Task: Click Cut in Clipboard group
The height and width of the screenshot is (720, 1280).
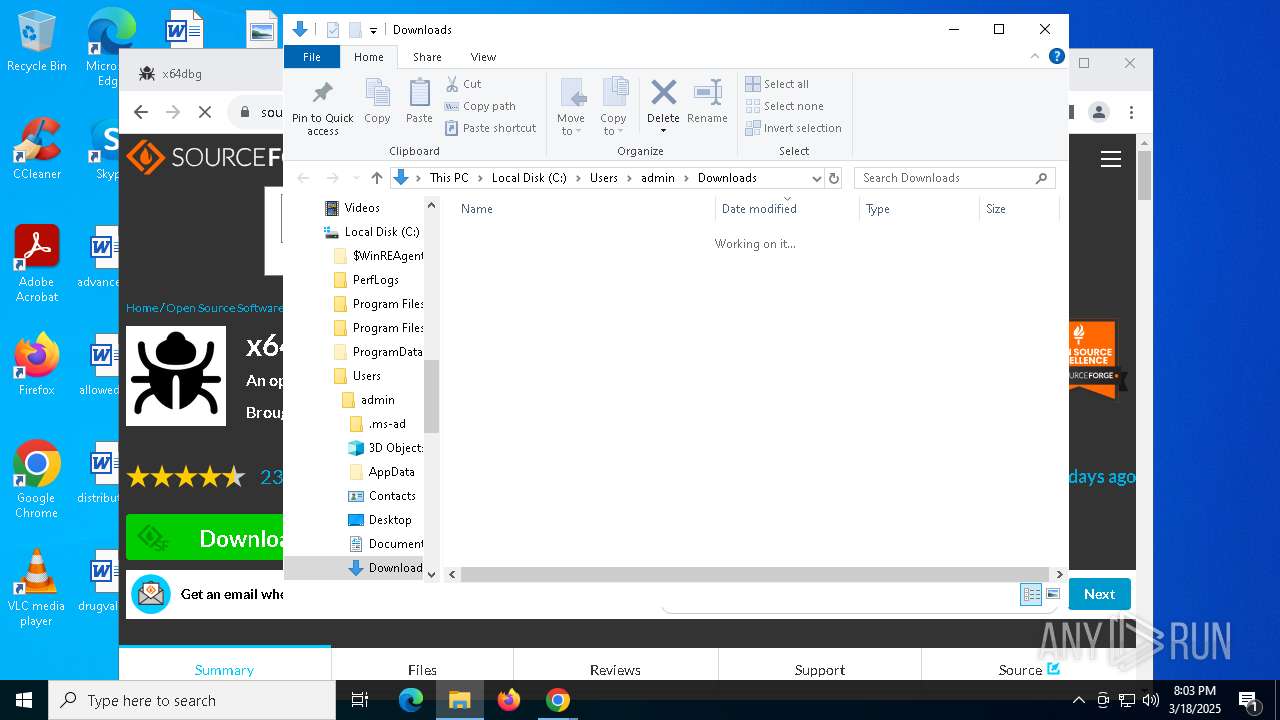Action: tap(463, 84)
